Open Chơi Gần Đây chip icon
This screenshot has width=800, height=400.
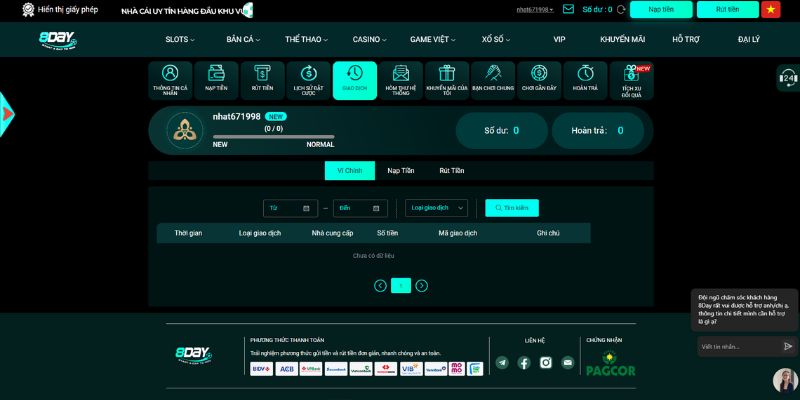pos(539,80)
